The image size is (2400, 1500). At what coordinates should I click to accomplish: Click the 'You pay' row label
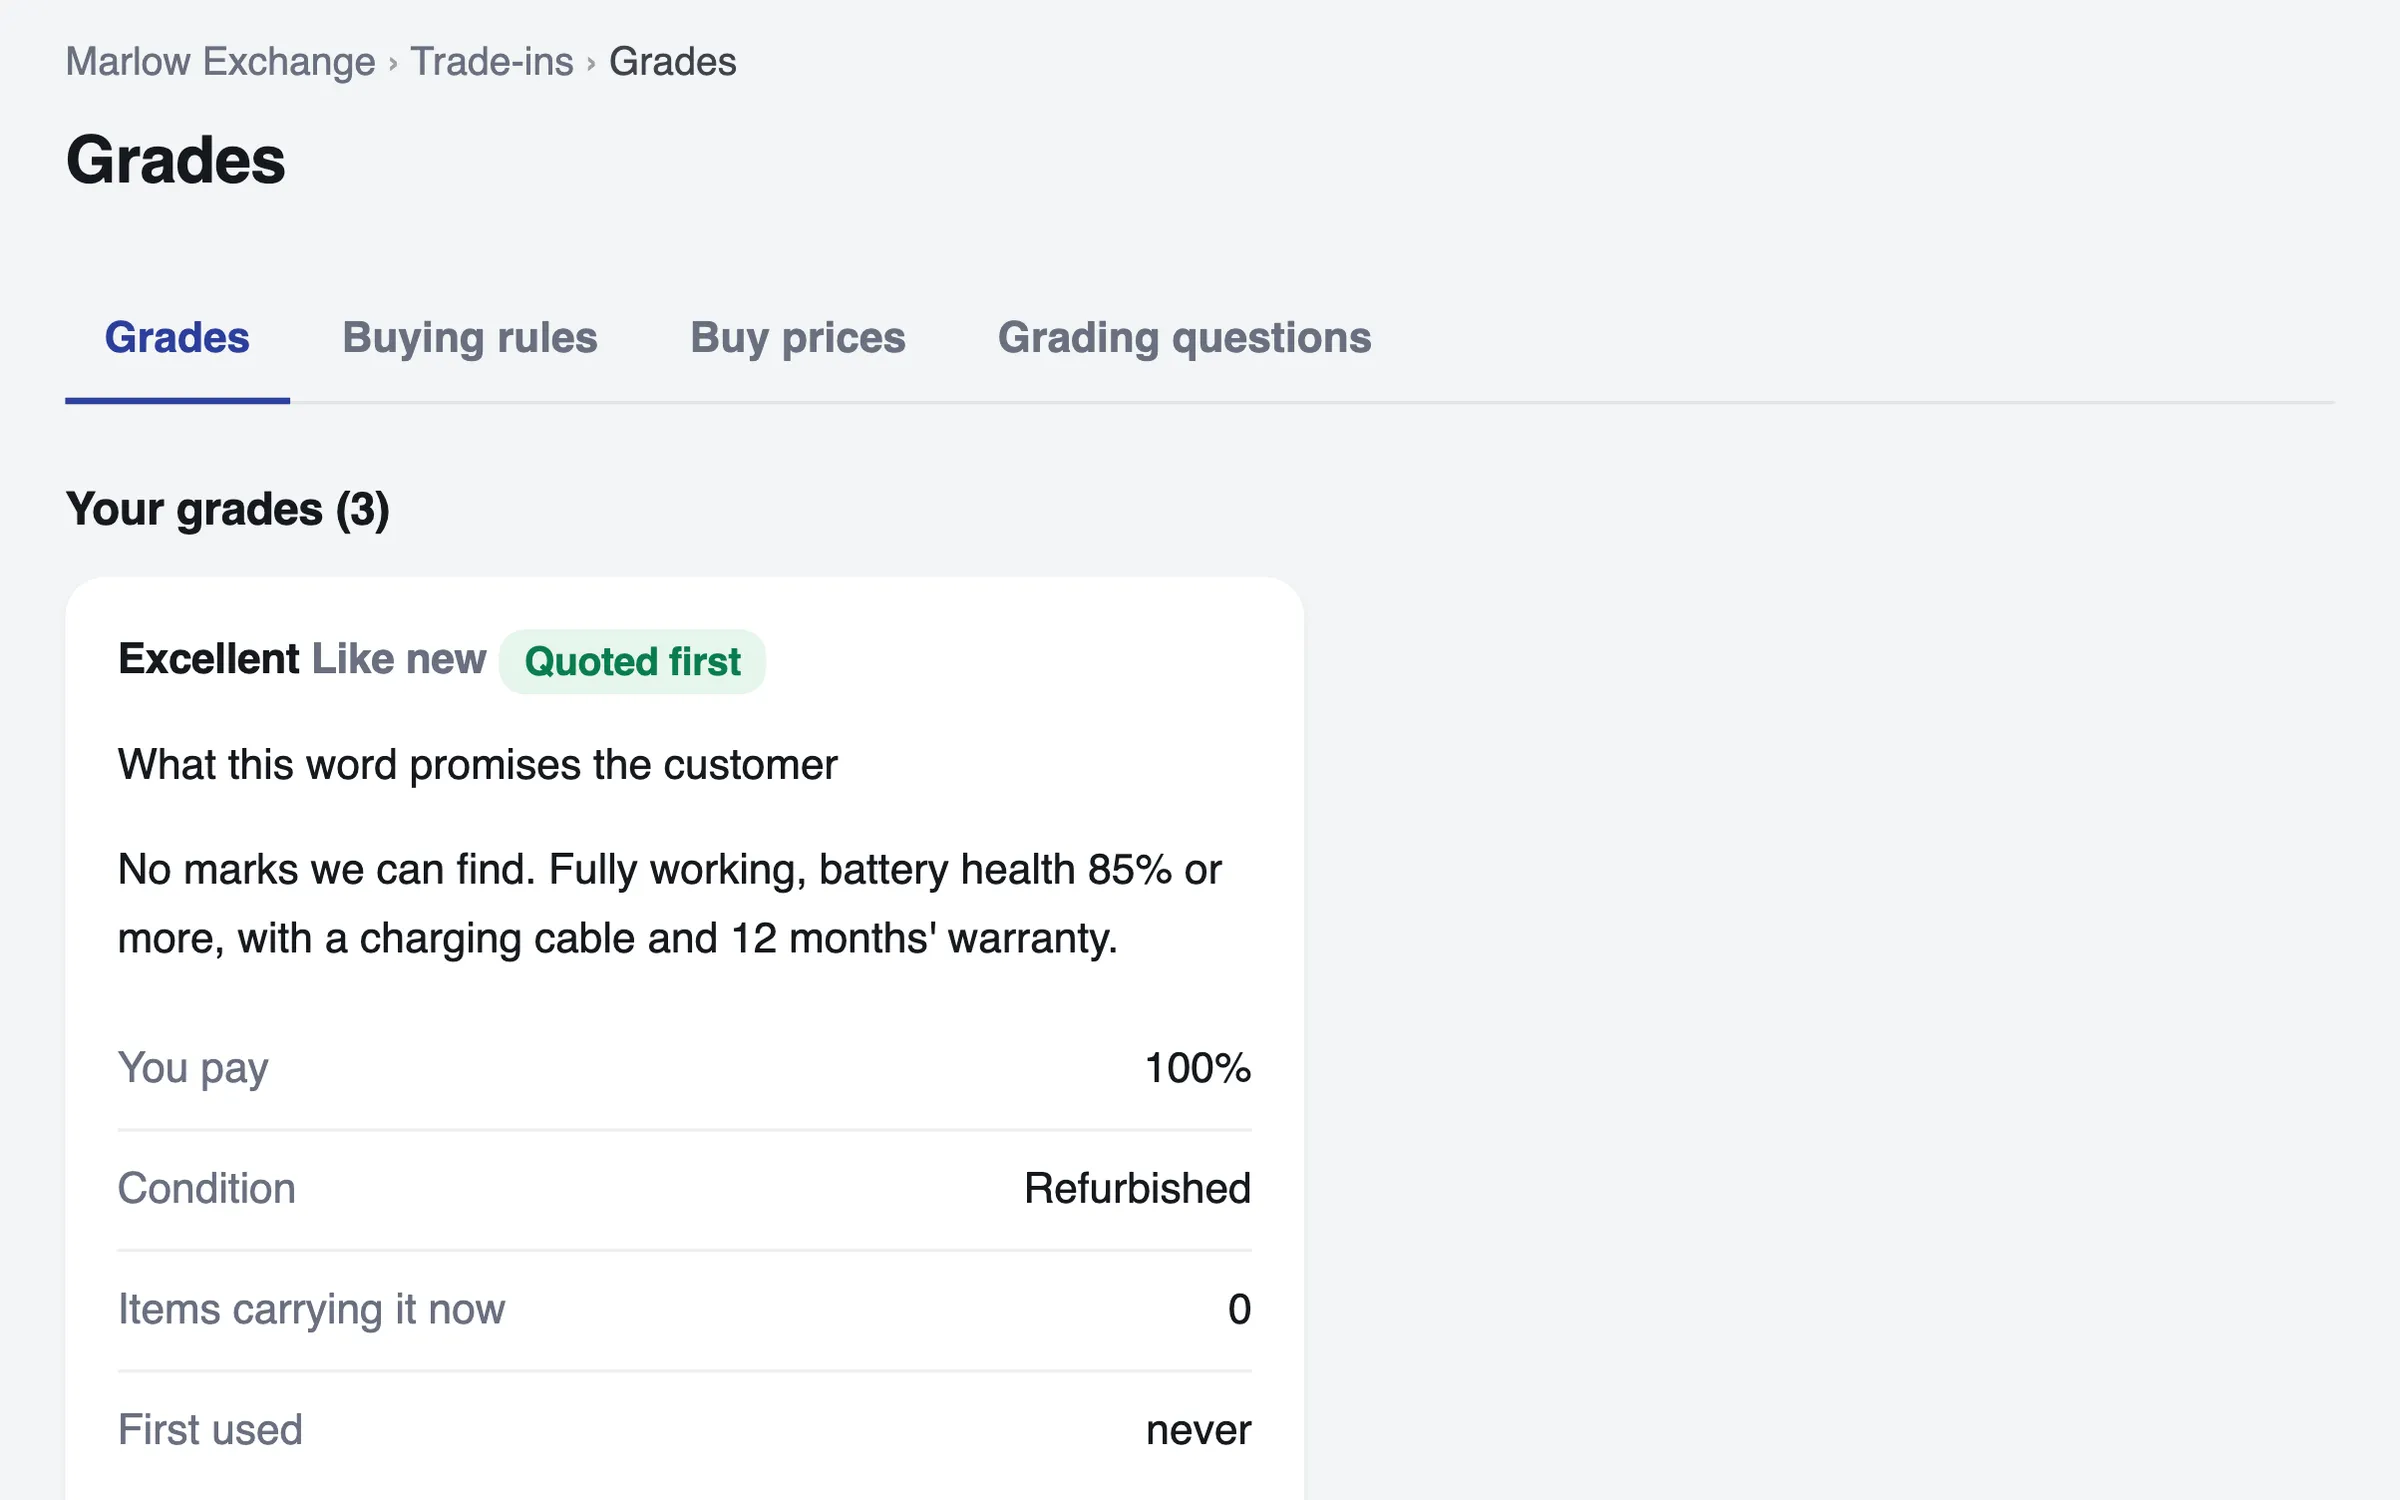tap(193, 1068)
